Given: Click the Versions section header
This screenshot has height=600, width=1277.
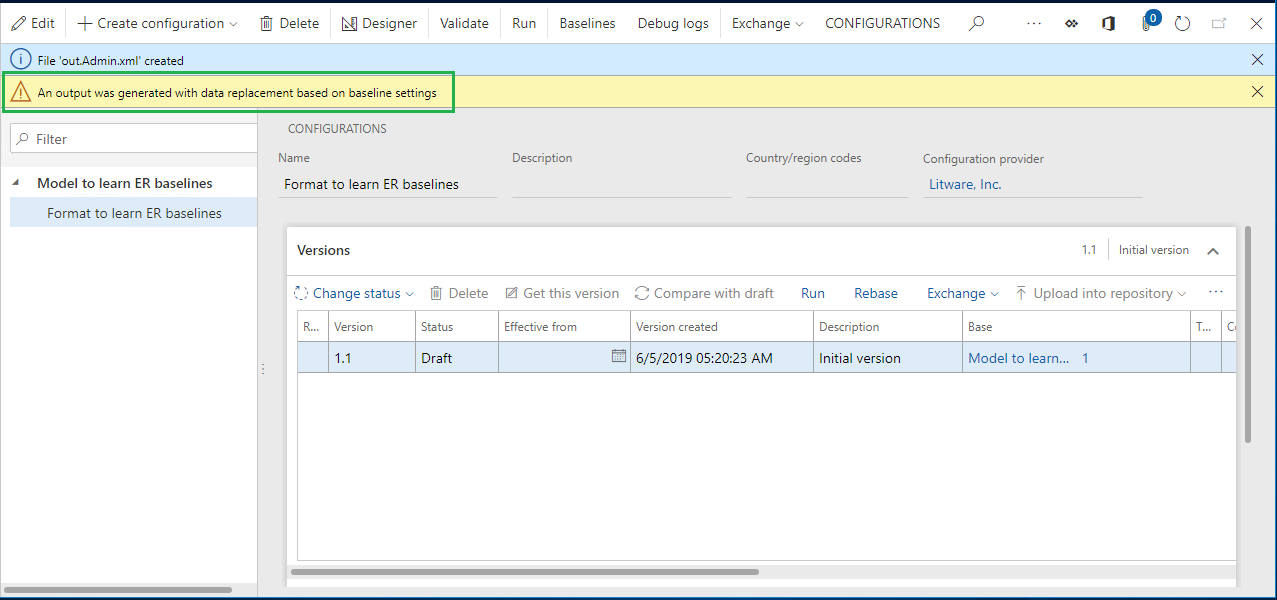Looking at the screenshot, I should click(x=761, y=250).
